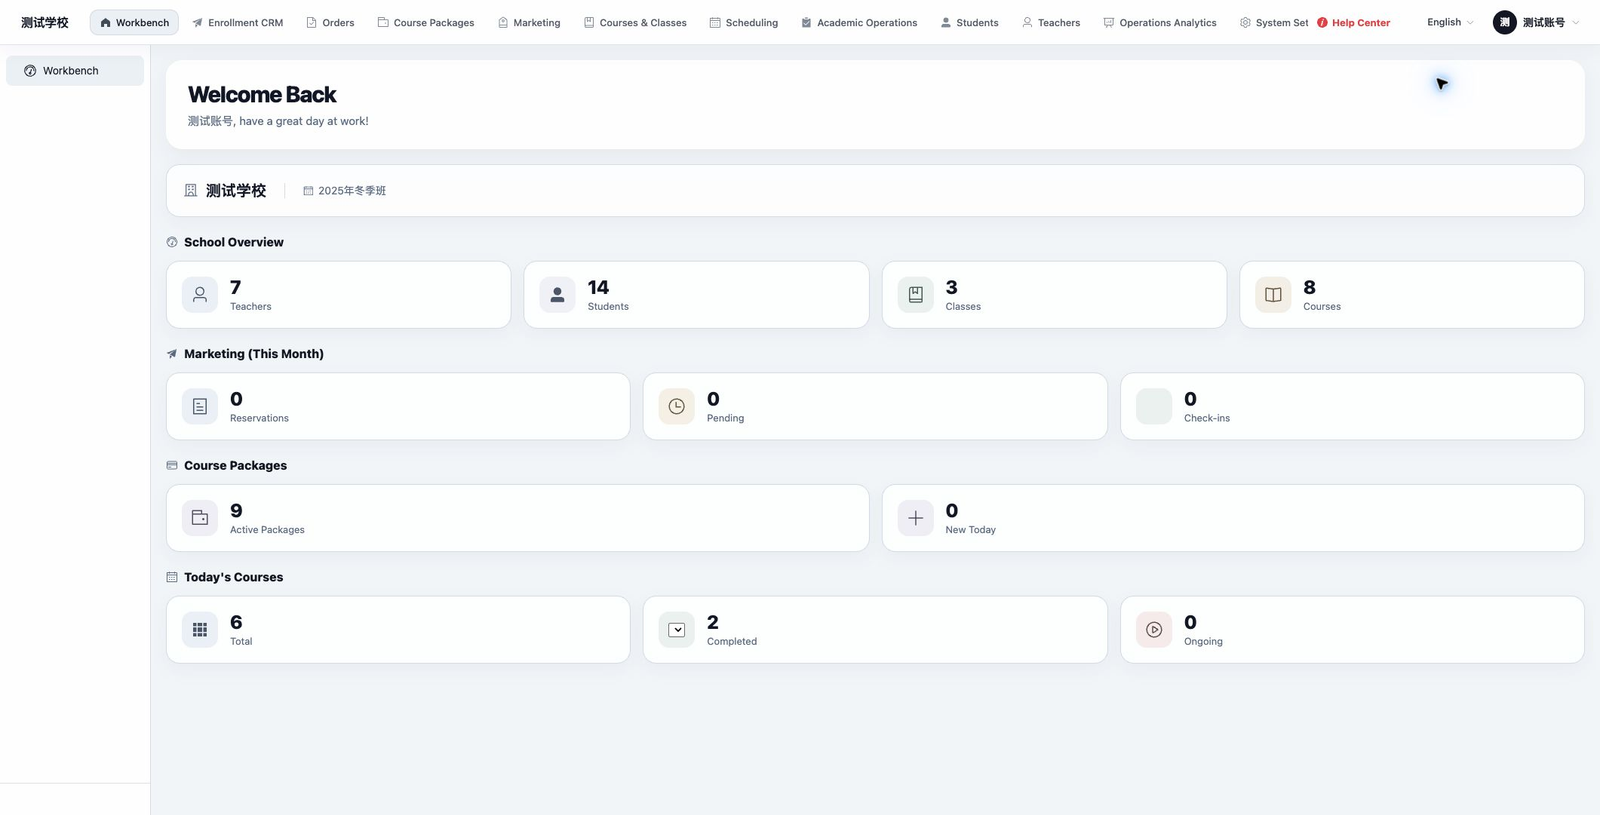Click the Classes card bookmark icon
1600x815 pixels.
tap(915, 294)
